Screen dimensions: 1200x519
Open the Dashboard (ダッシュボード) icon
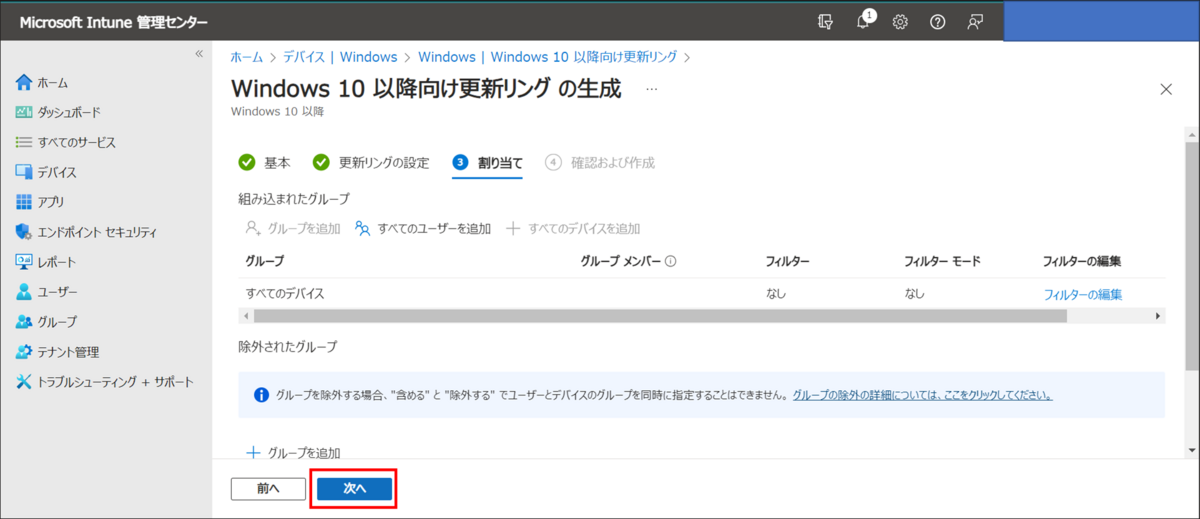pos(25,112)
